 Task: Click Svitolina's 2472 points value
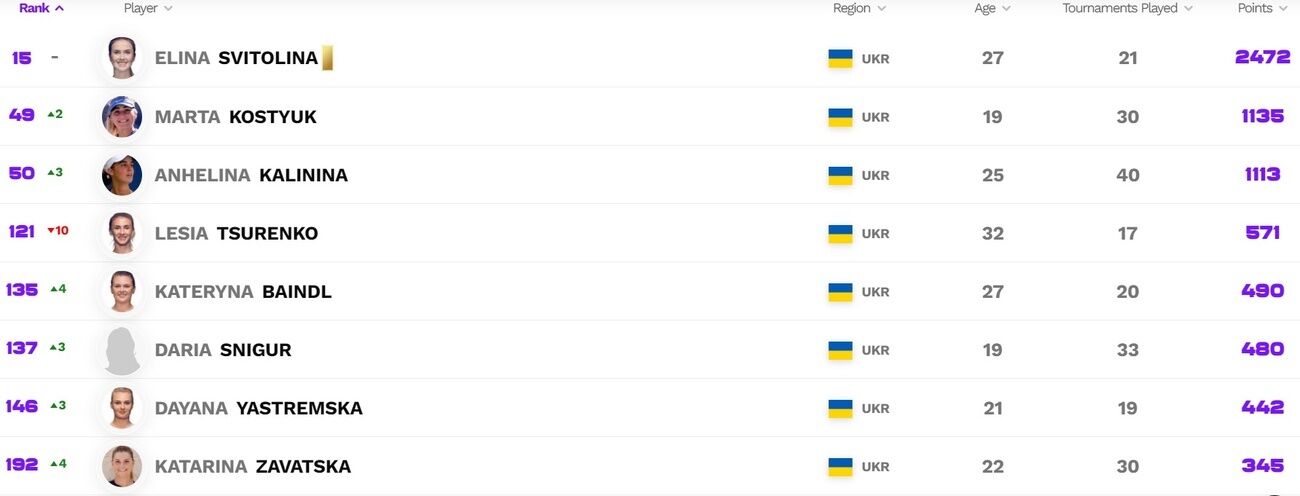click(x=1262, y=57)
